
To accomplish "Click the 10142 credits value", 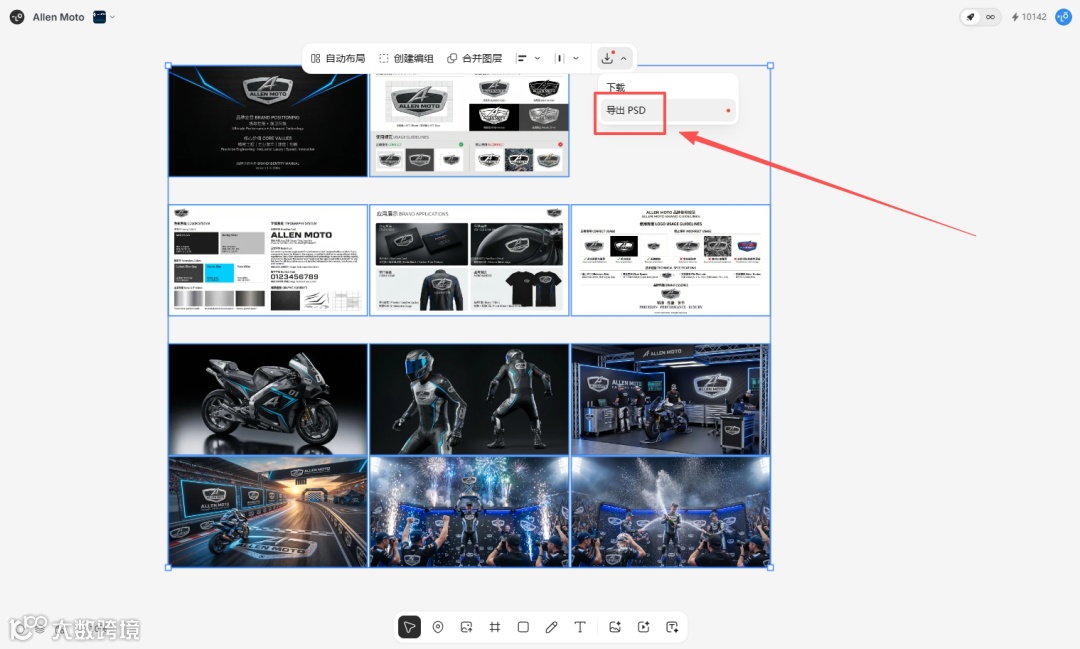I will [1034, 17].
